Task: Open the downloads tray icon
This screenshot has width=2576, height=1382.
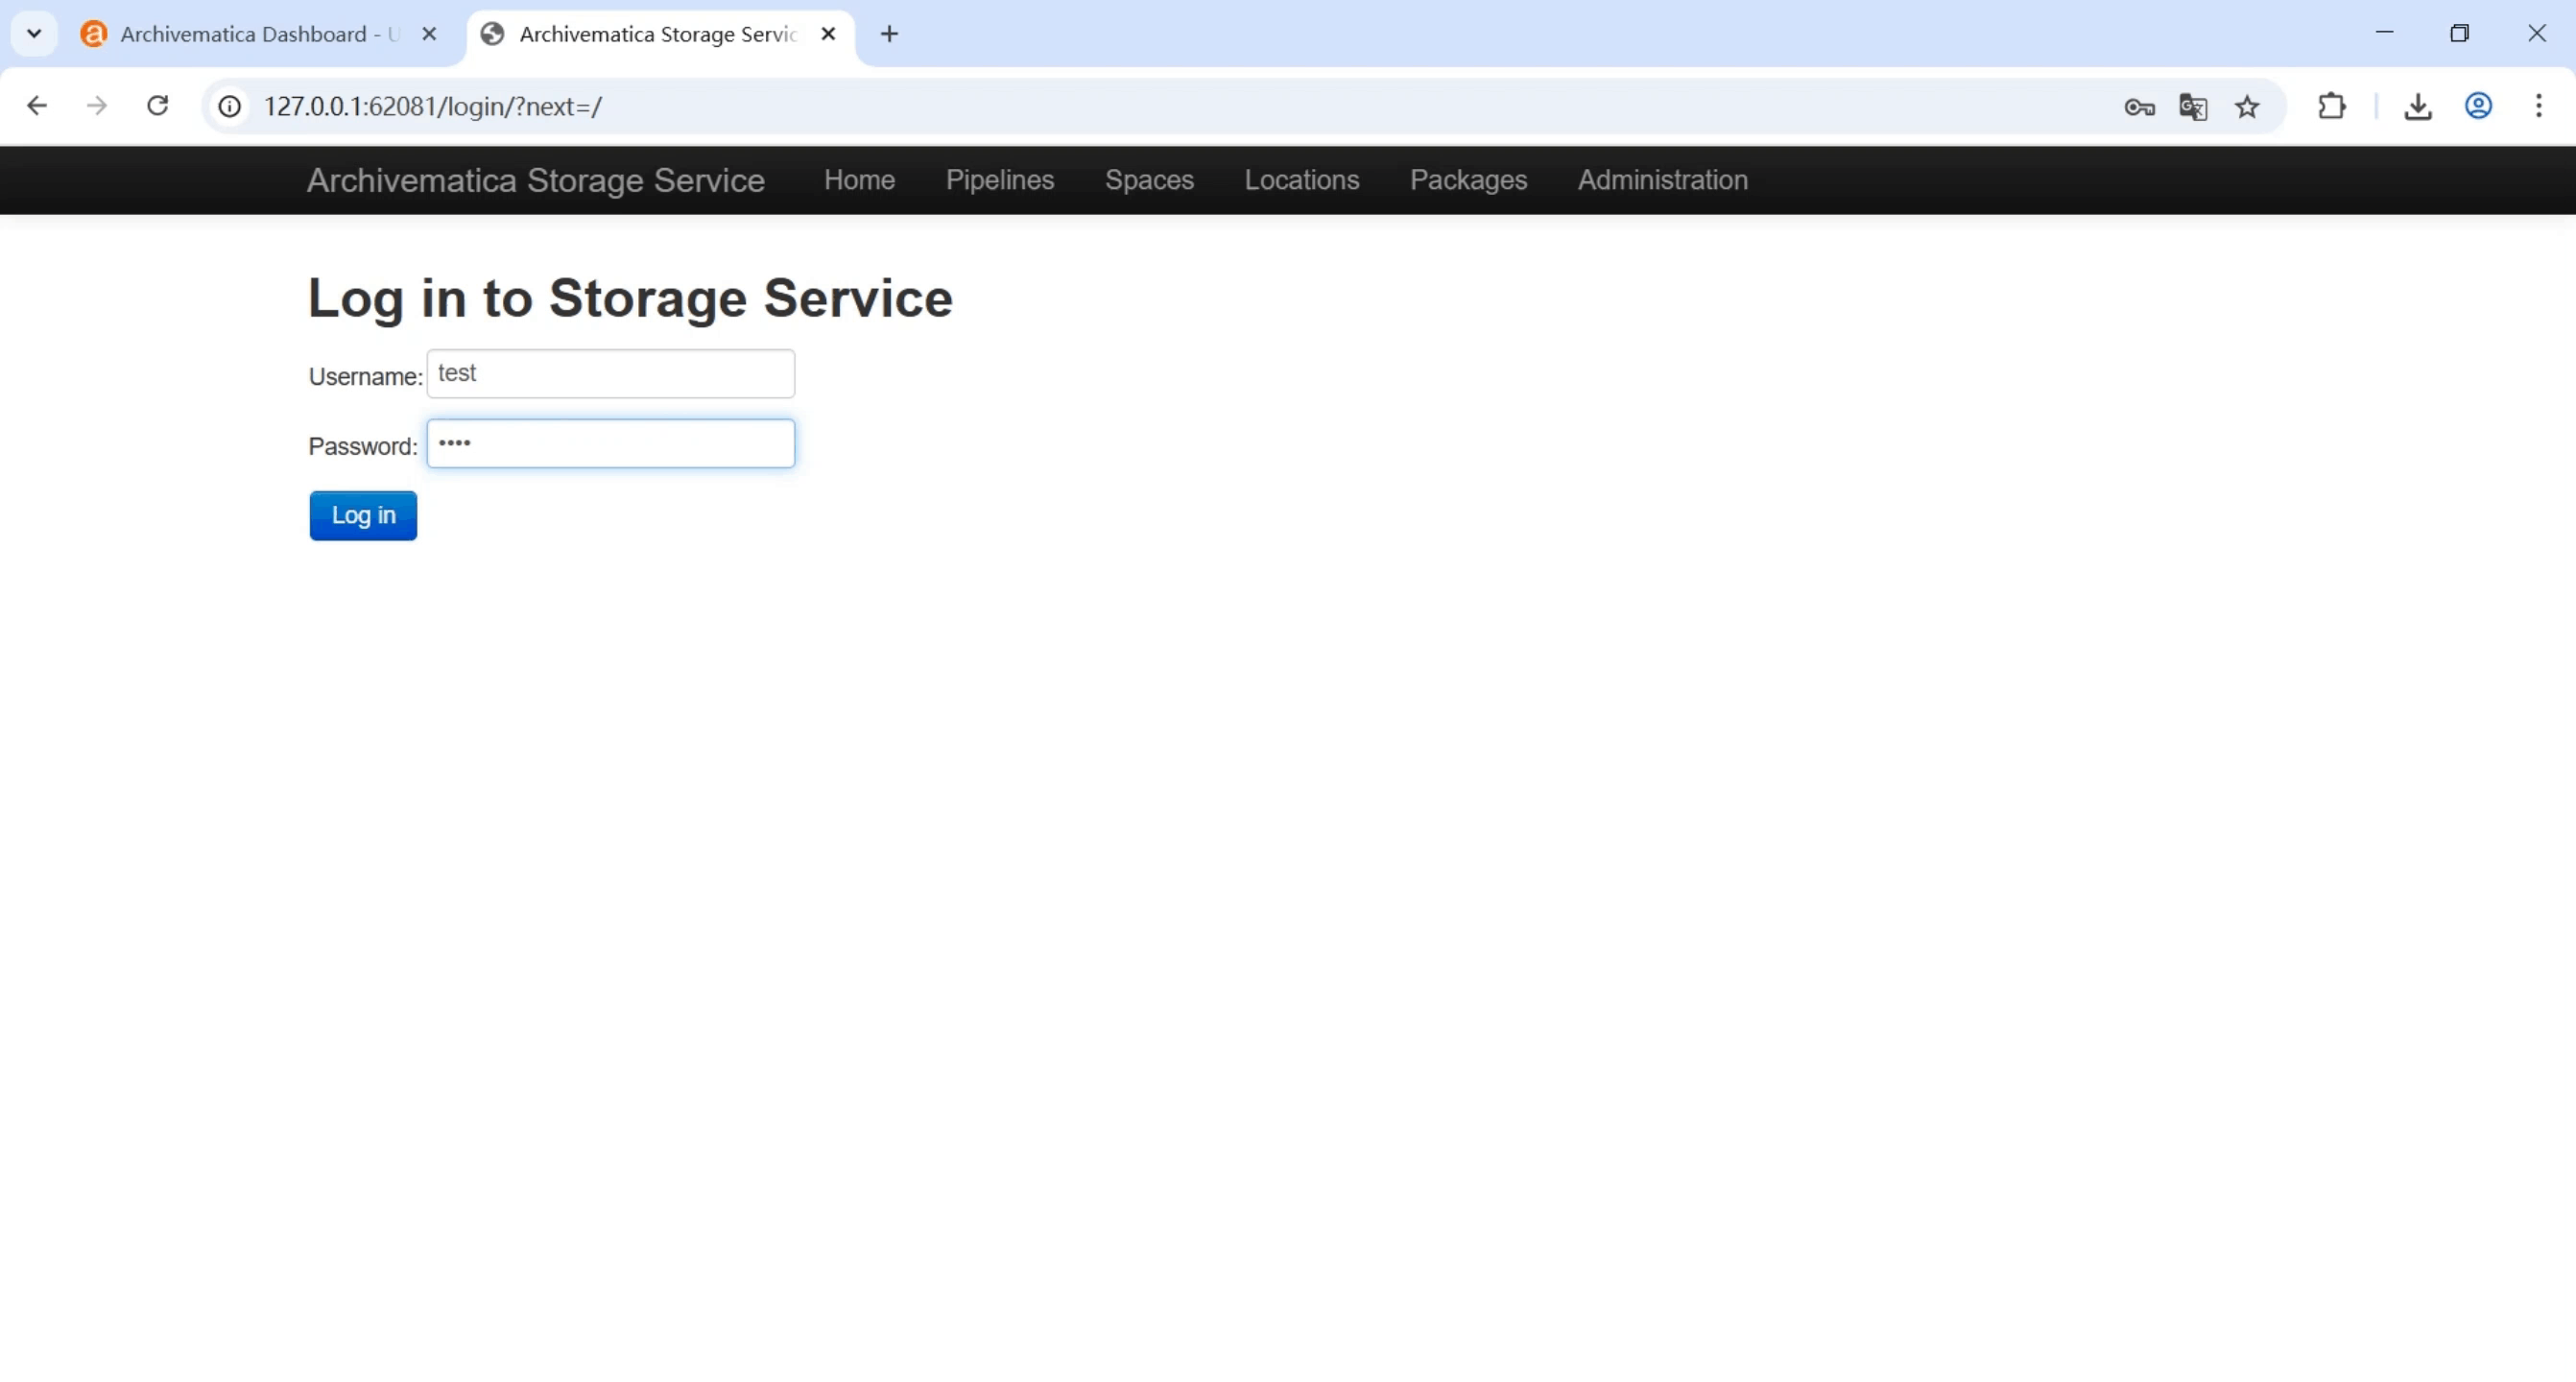Action: click(2418, 106)
